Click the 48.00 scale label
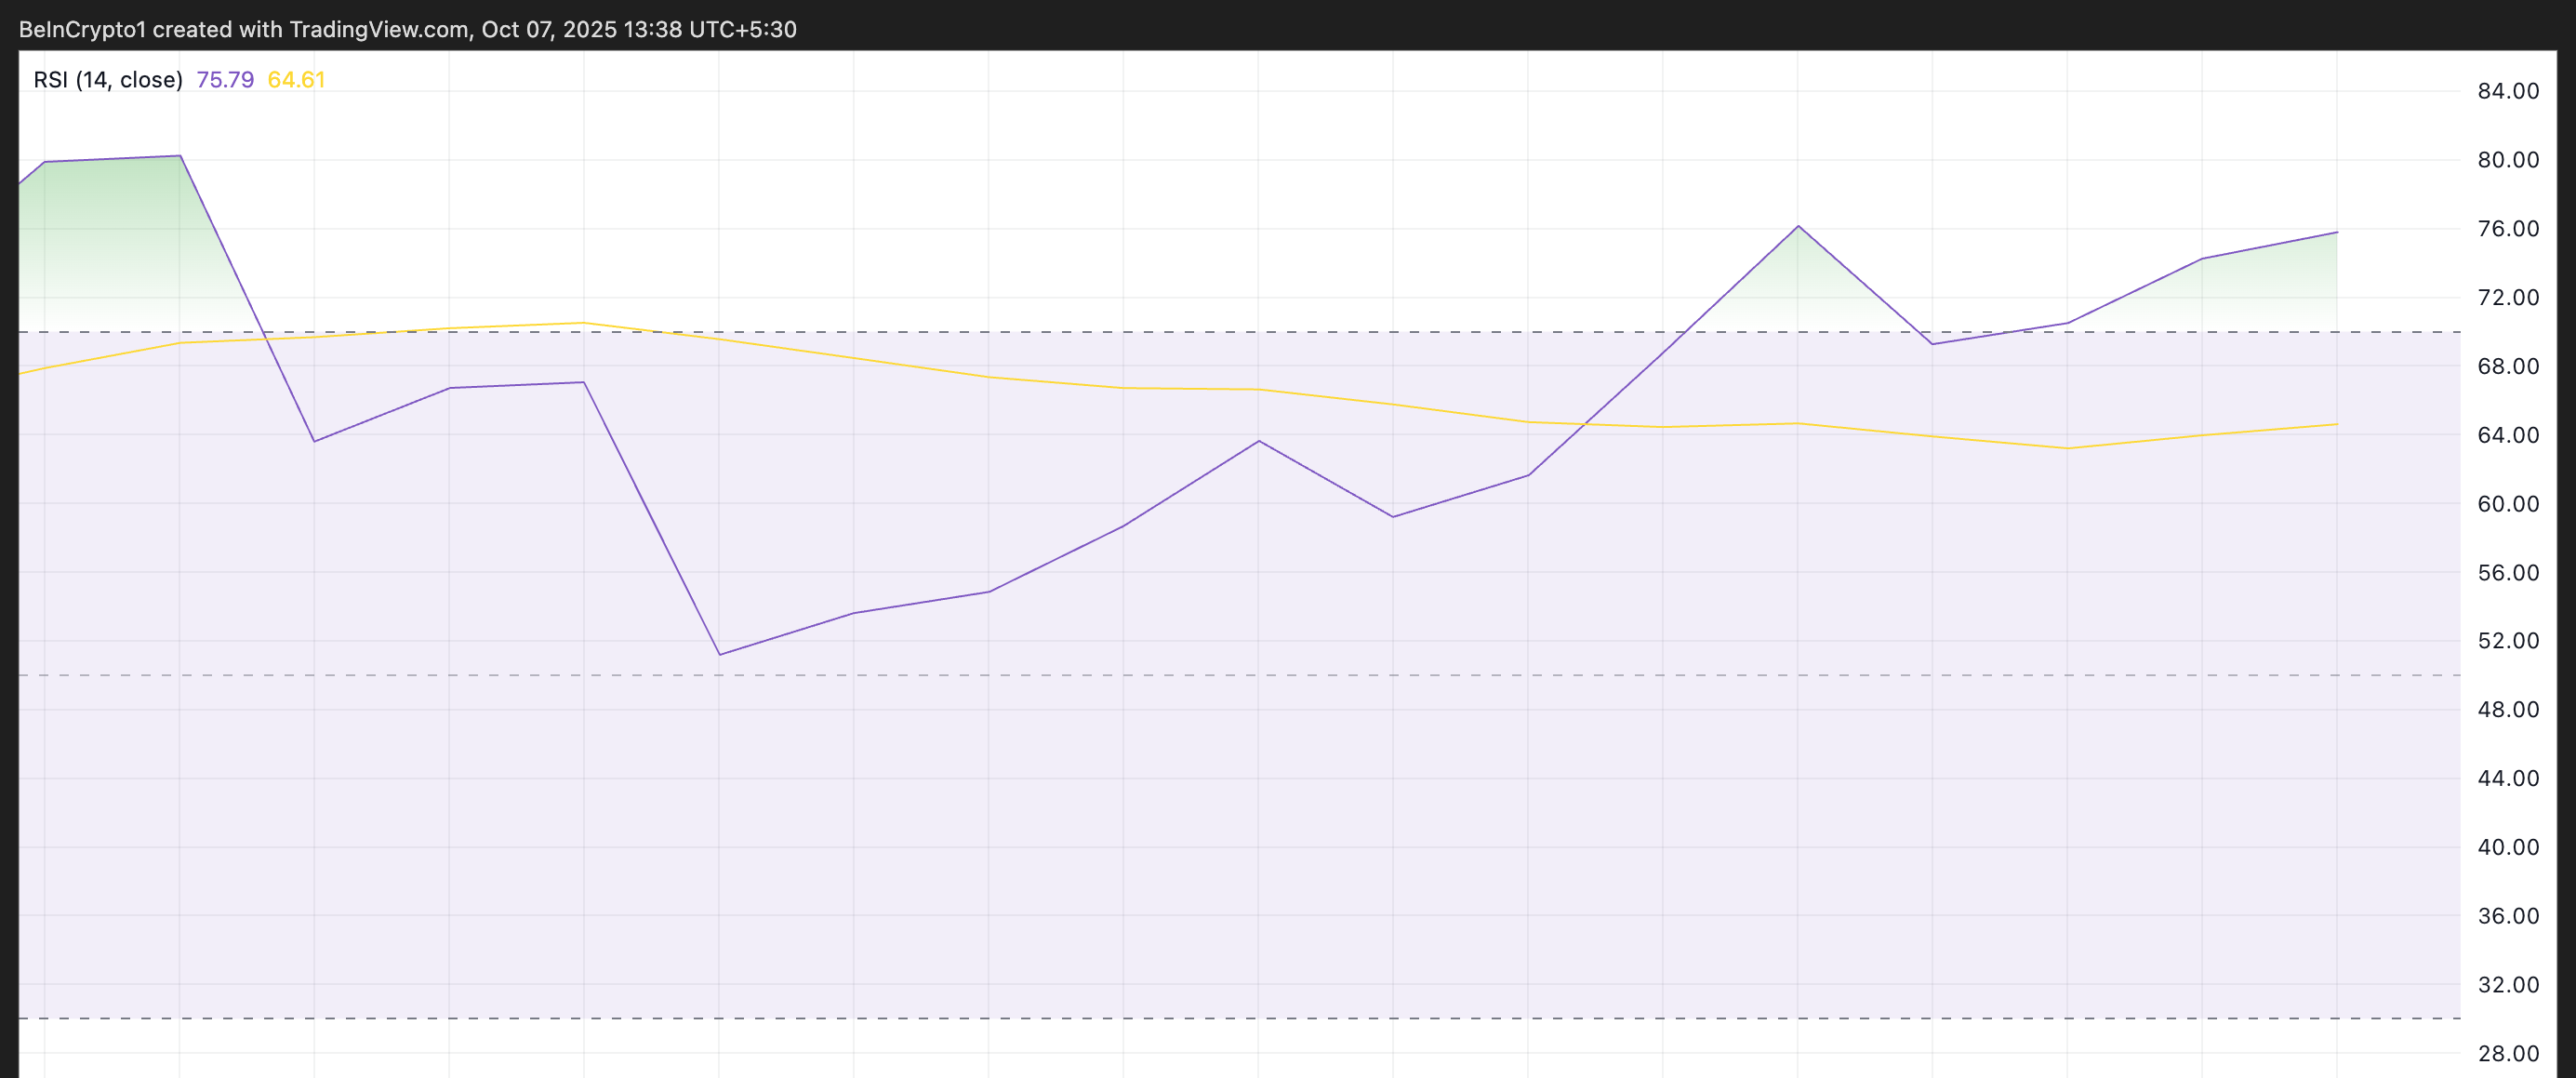 pos(2508,710)
